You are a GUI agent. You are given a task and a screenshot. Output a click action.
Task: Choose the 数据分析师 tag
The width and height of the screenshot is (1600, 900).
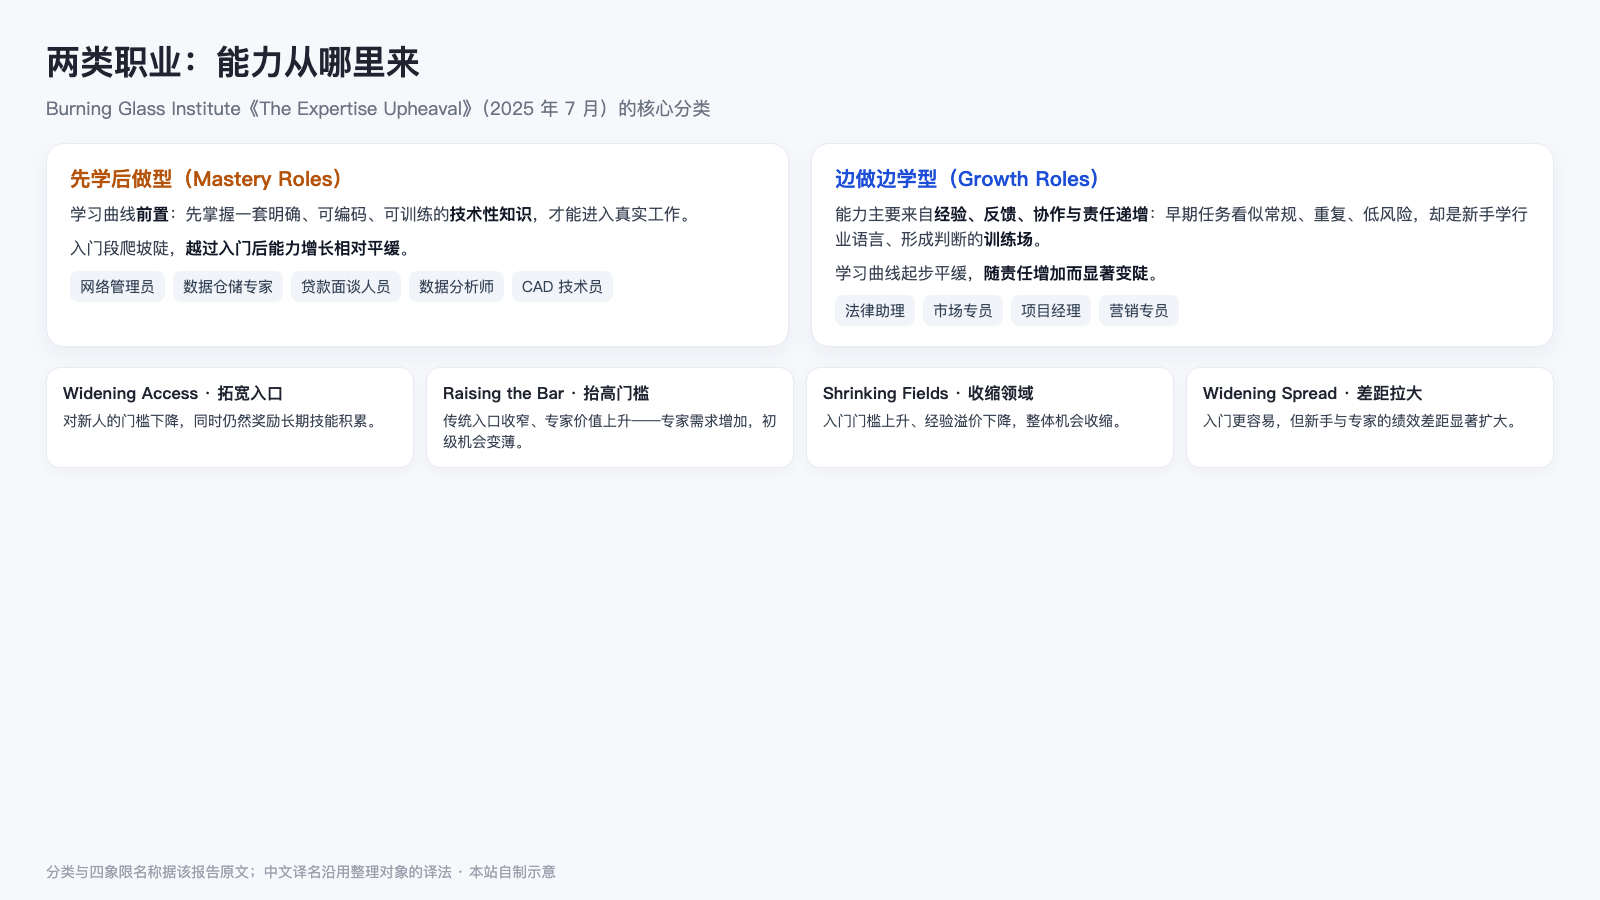tap(456, 287)
